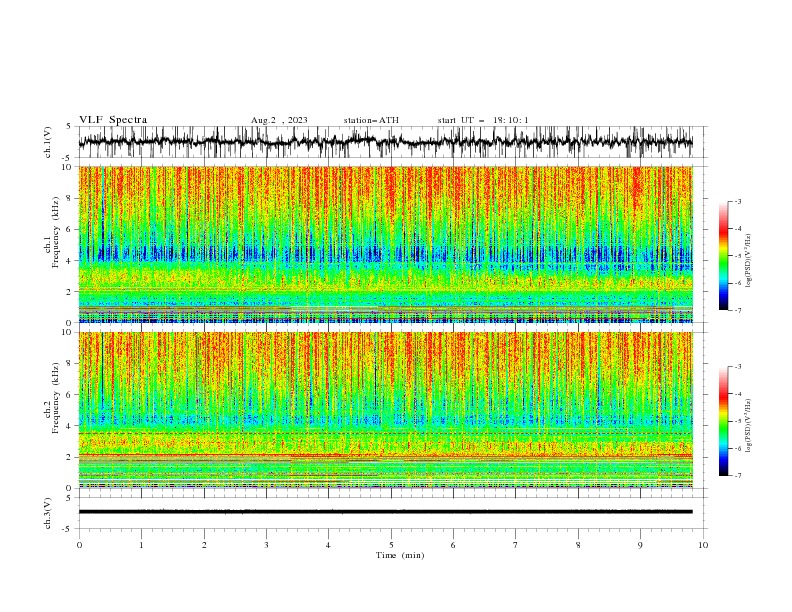This screenshot has height=612, width=792.
Task: Click the "-7" tick on ch.2 colorbar
Action: pyautogui.click(x=738, y=475)
